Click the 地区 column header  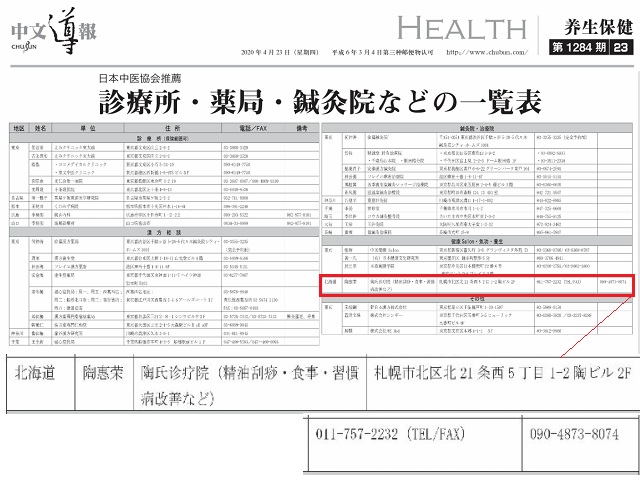(19, 128)
